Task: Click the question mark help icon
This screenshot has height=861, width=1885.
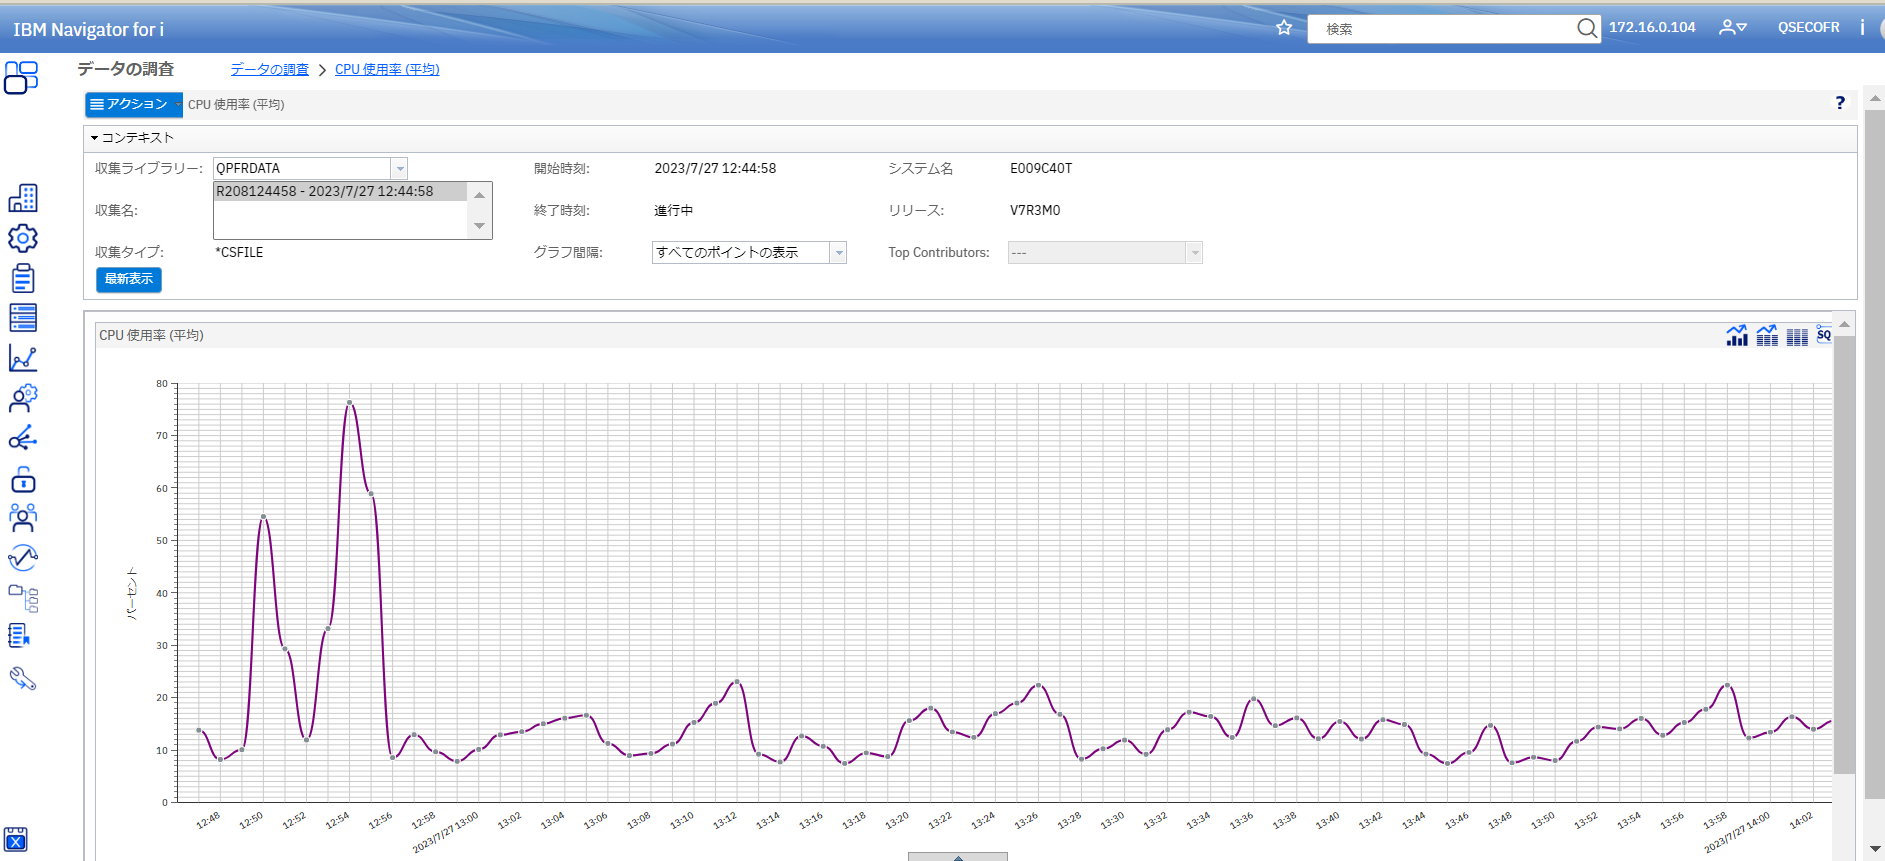Action: [x=1840, y=103]
